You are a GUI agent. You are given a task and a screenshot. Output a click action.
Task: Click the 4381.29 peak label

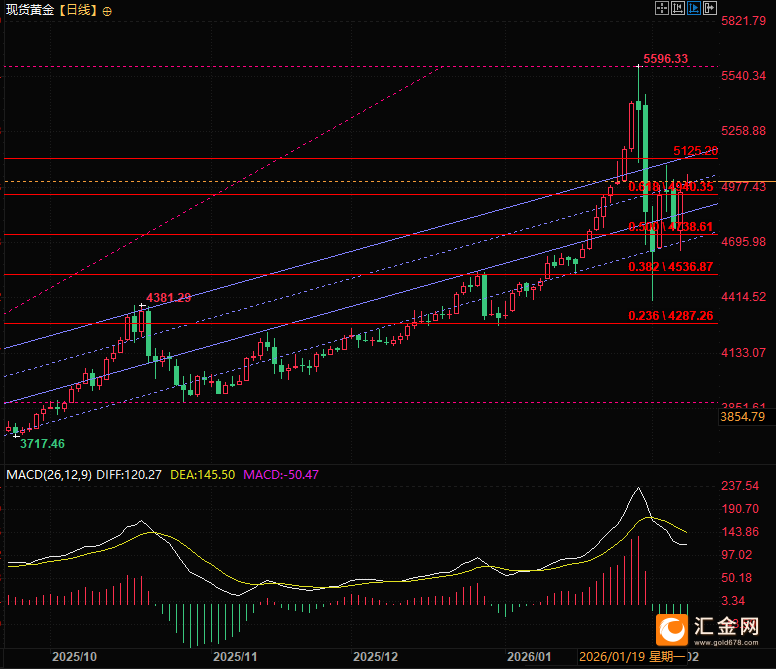pos(168,297)
